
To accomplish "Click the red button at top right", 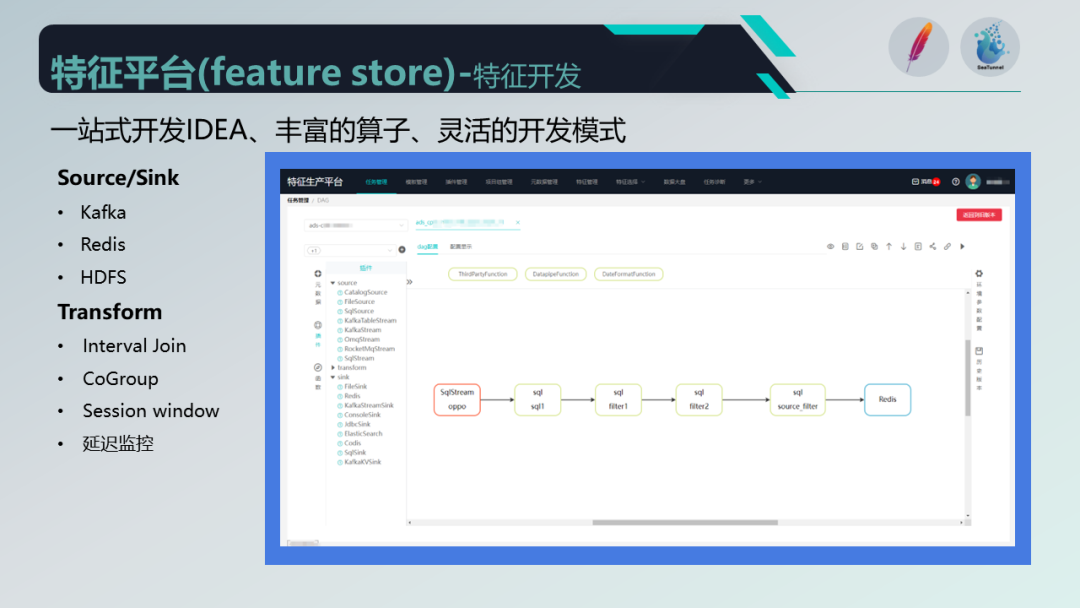I will [x=979, y=215].
